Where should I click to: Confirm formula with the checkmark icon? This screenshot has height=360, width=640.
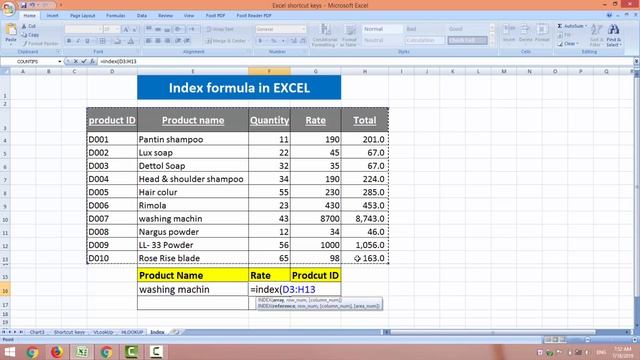coord(84,61)
